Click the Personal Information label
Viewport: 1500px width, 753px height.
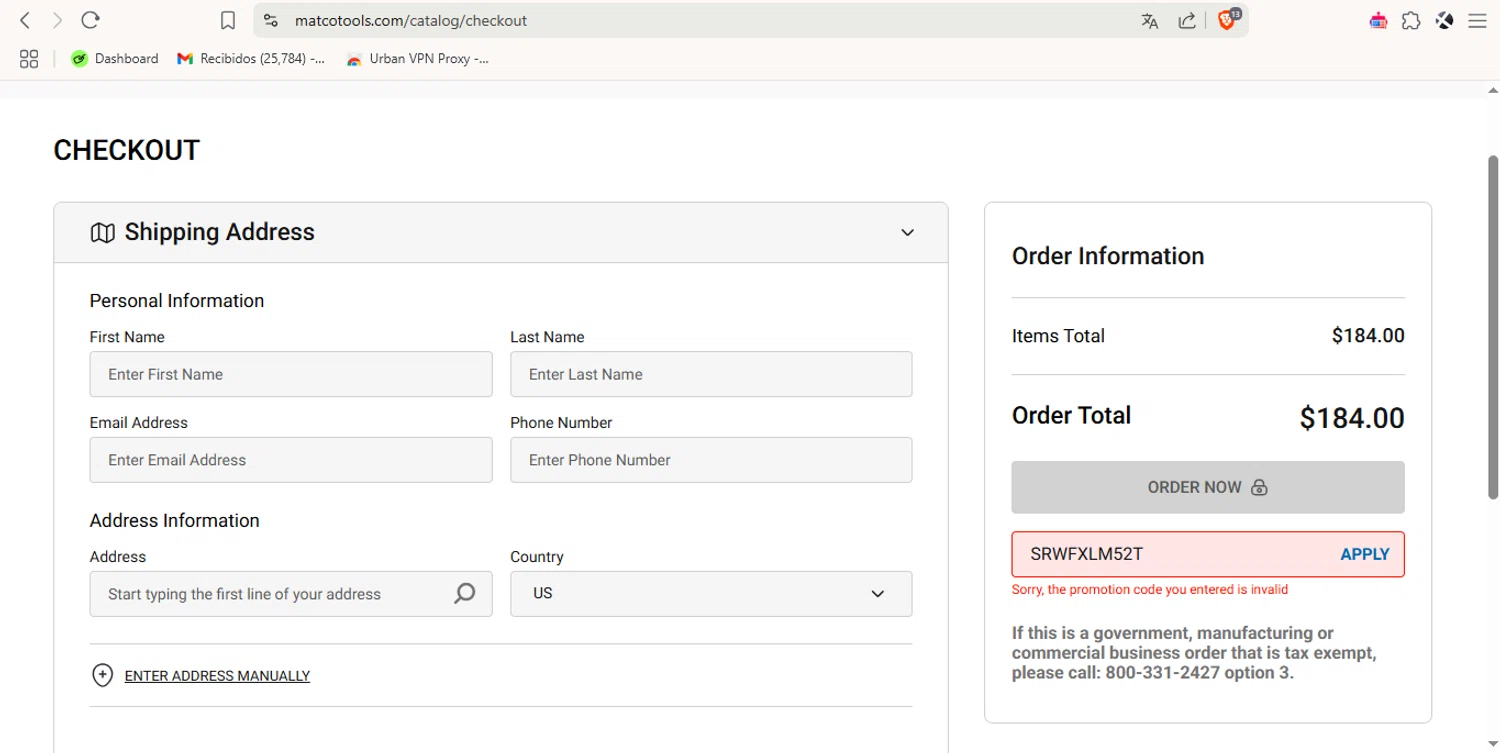(177, 301)
